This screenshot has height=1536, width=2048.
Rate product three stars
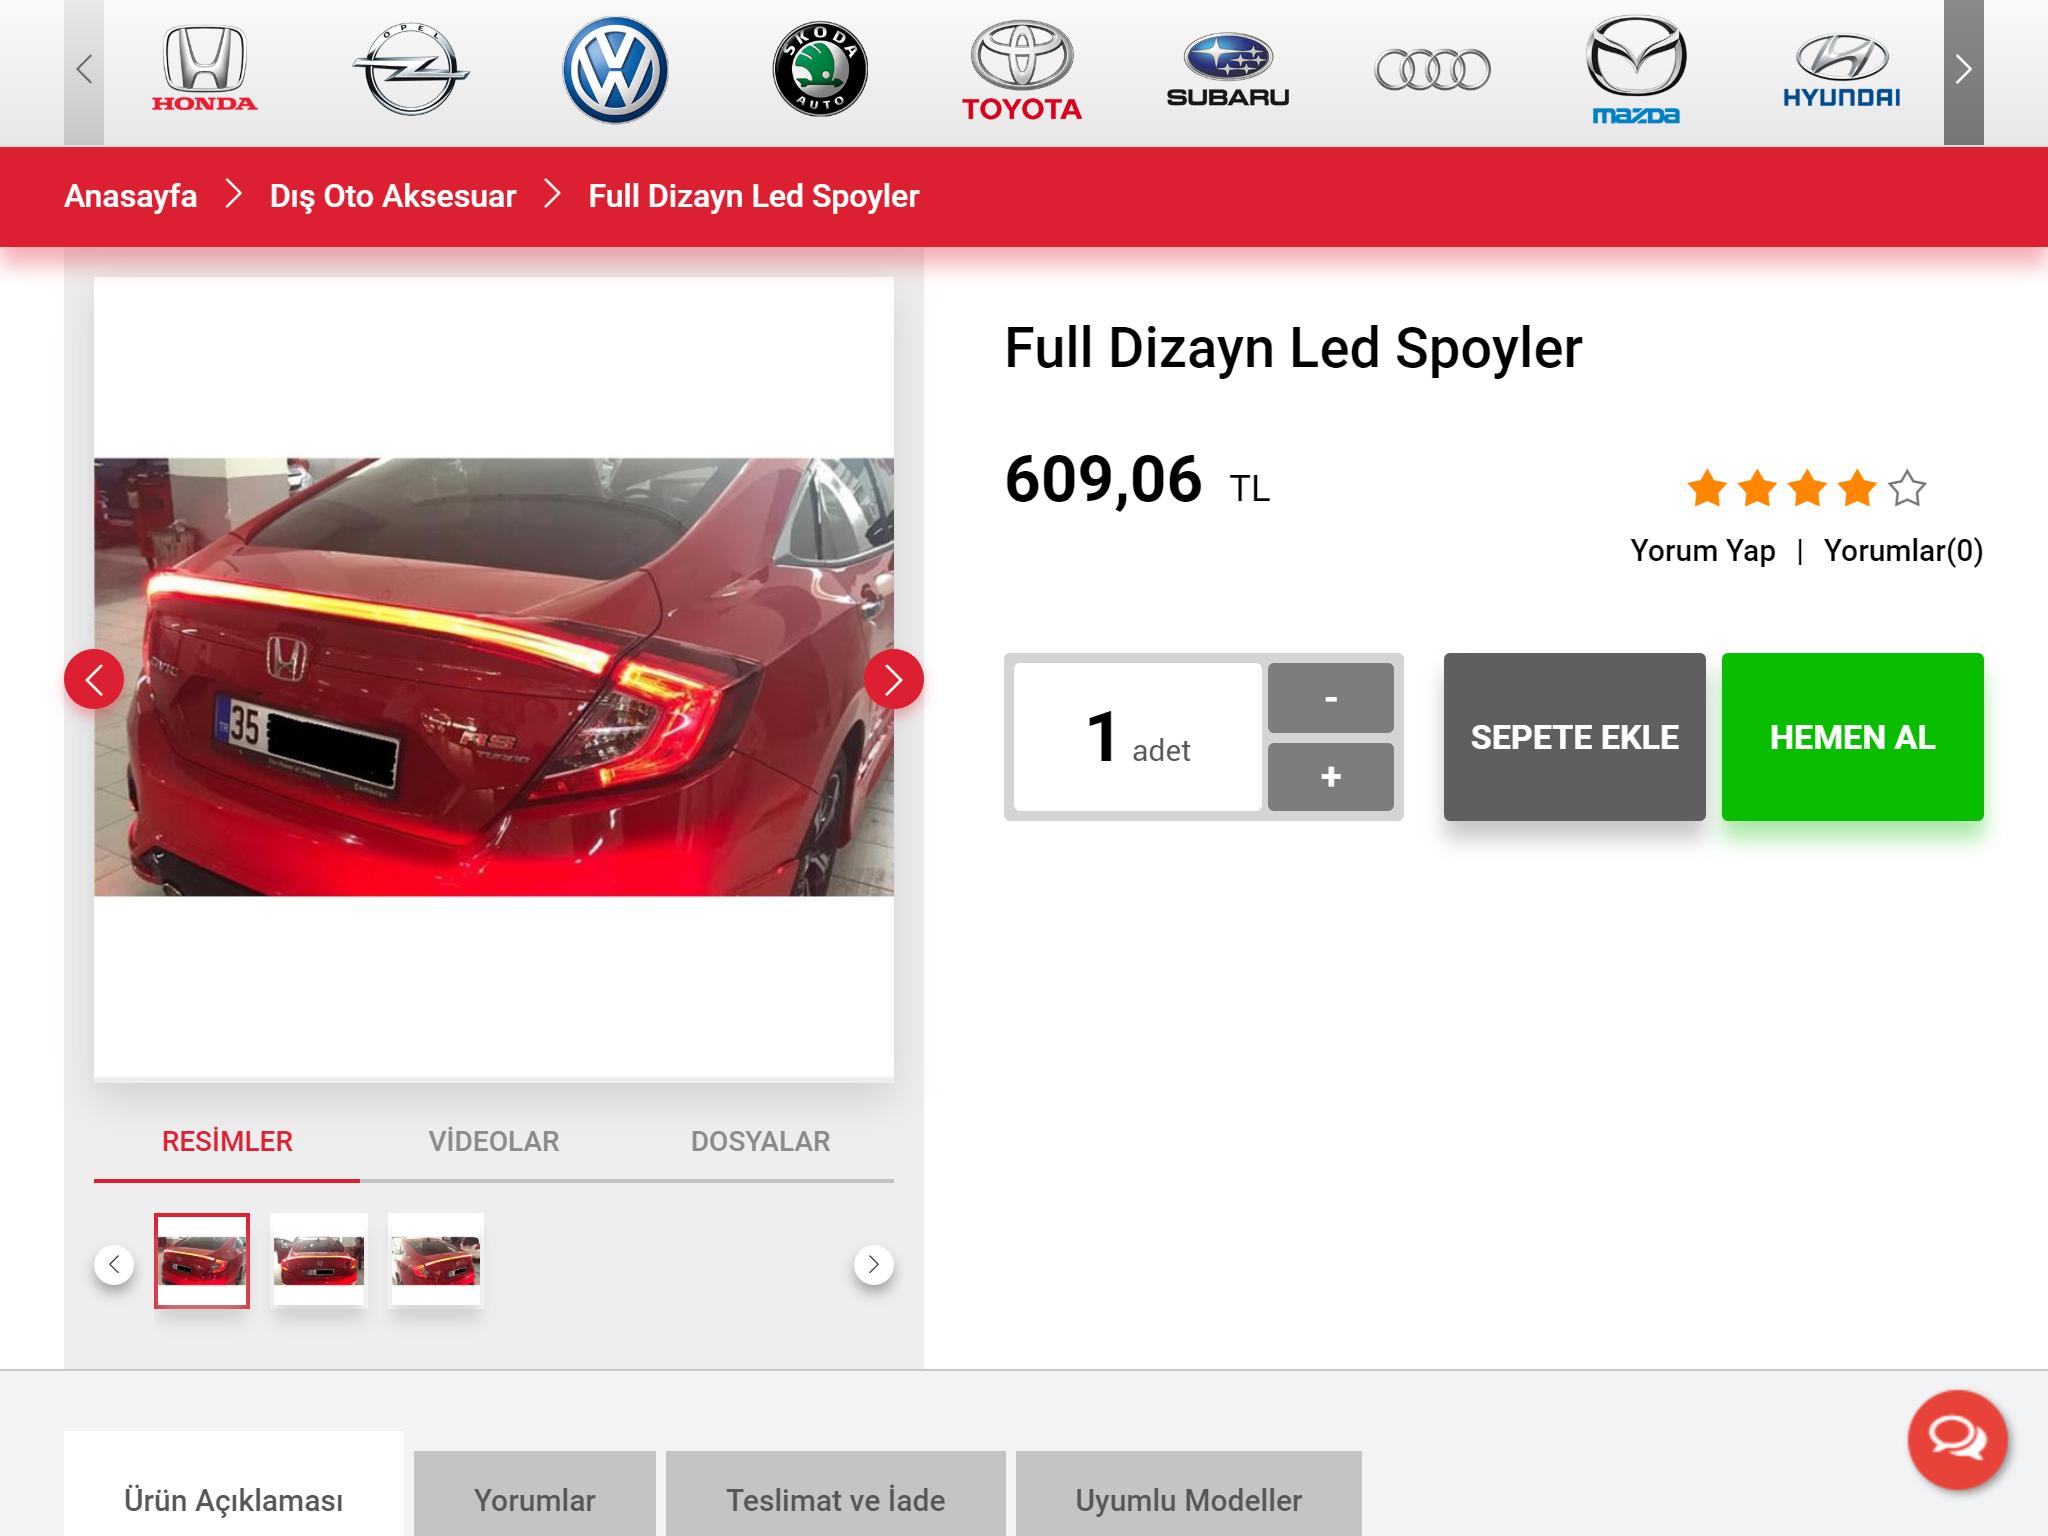click(1807, 489)
